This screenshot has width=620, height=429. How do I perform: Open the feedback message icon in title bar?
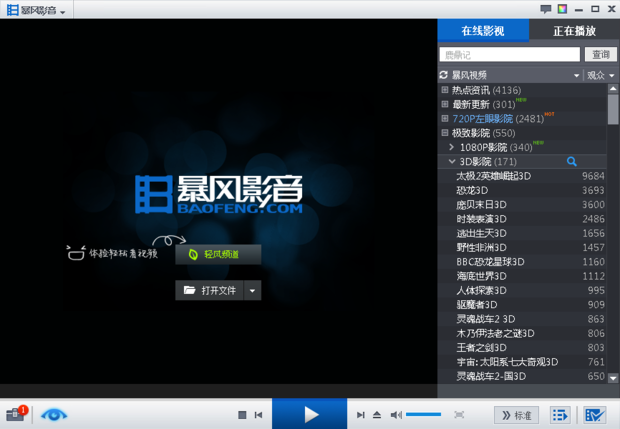546,9
